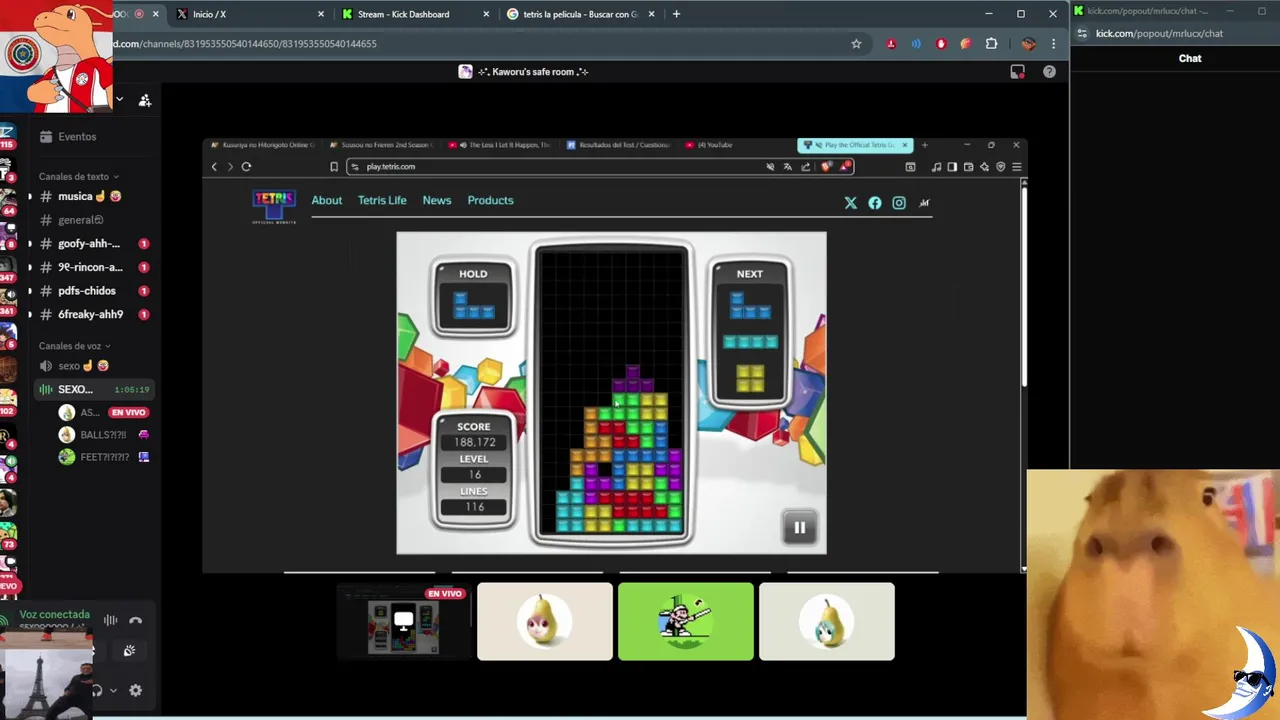The width and height of the screenshot is (1280, 720).
Task: Open the Products link on Tetris site
Action: [490, 200]
